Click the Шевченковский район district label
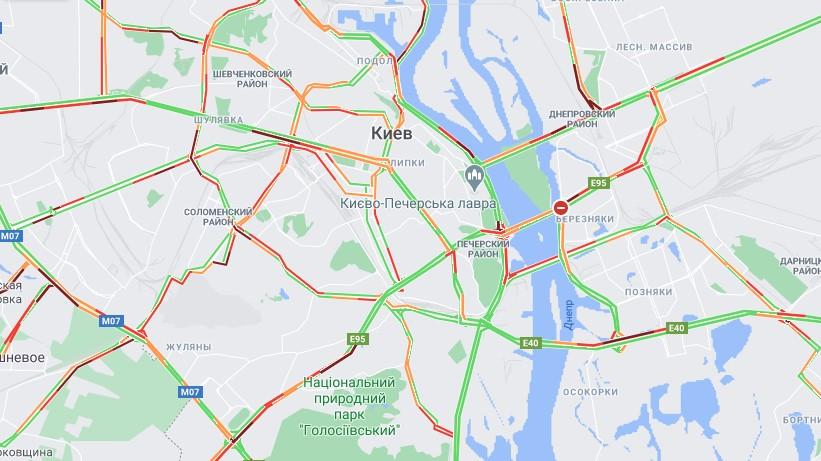Viewport: 821px width, 461px height. click(252, 79)
